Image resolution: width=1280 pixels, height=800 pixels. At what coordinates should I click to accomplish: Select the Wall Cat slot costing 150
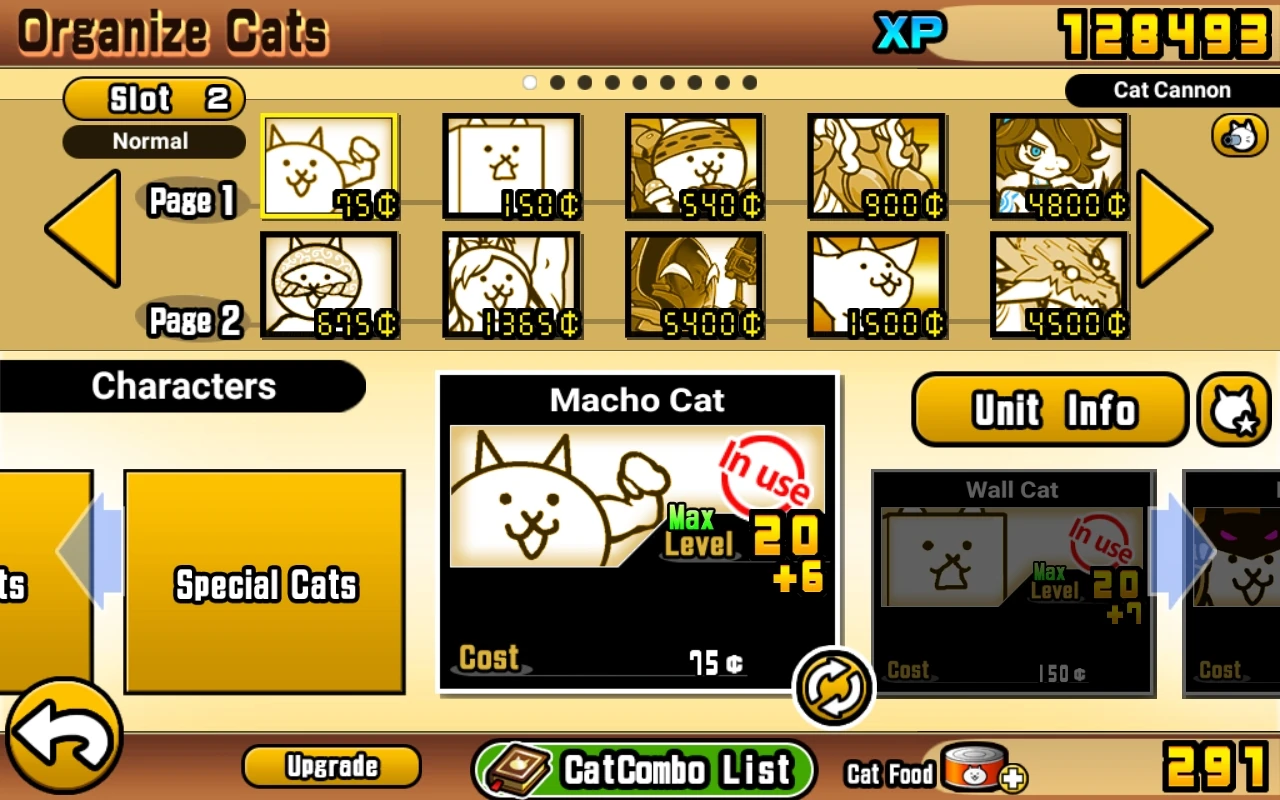point(512,167)
